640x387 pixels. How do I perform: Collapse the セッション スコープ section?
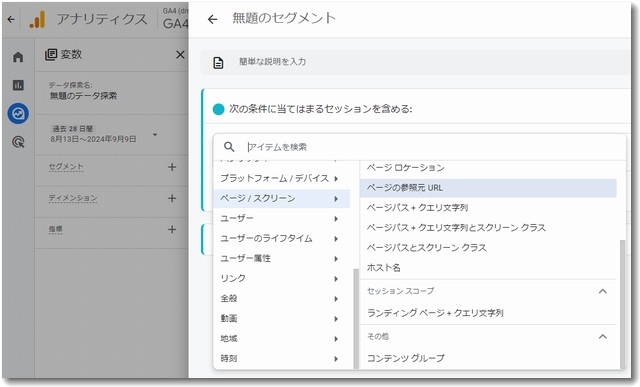click(x=602, y=291)
